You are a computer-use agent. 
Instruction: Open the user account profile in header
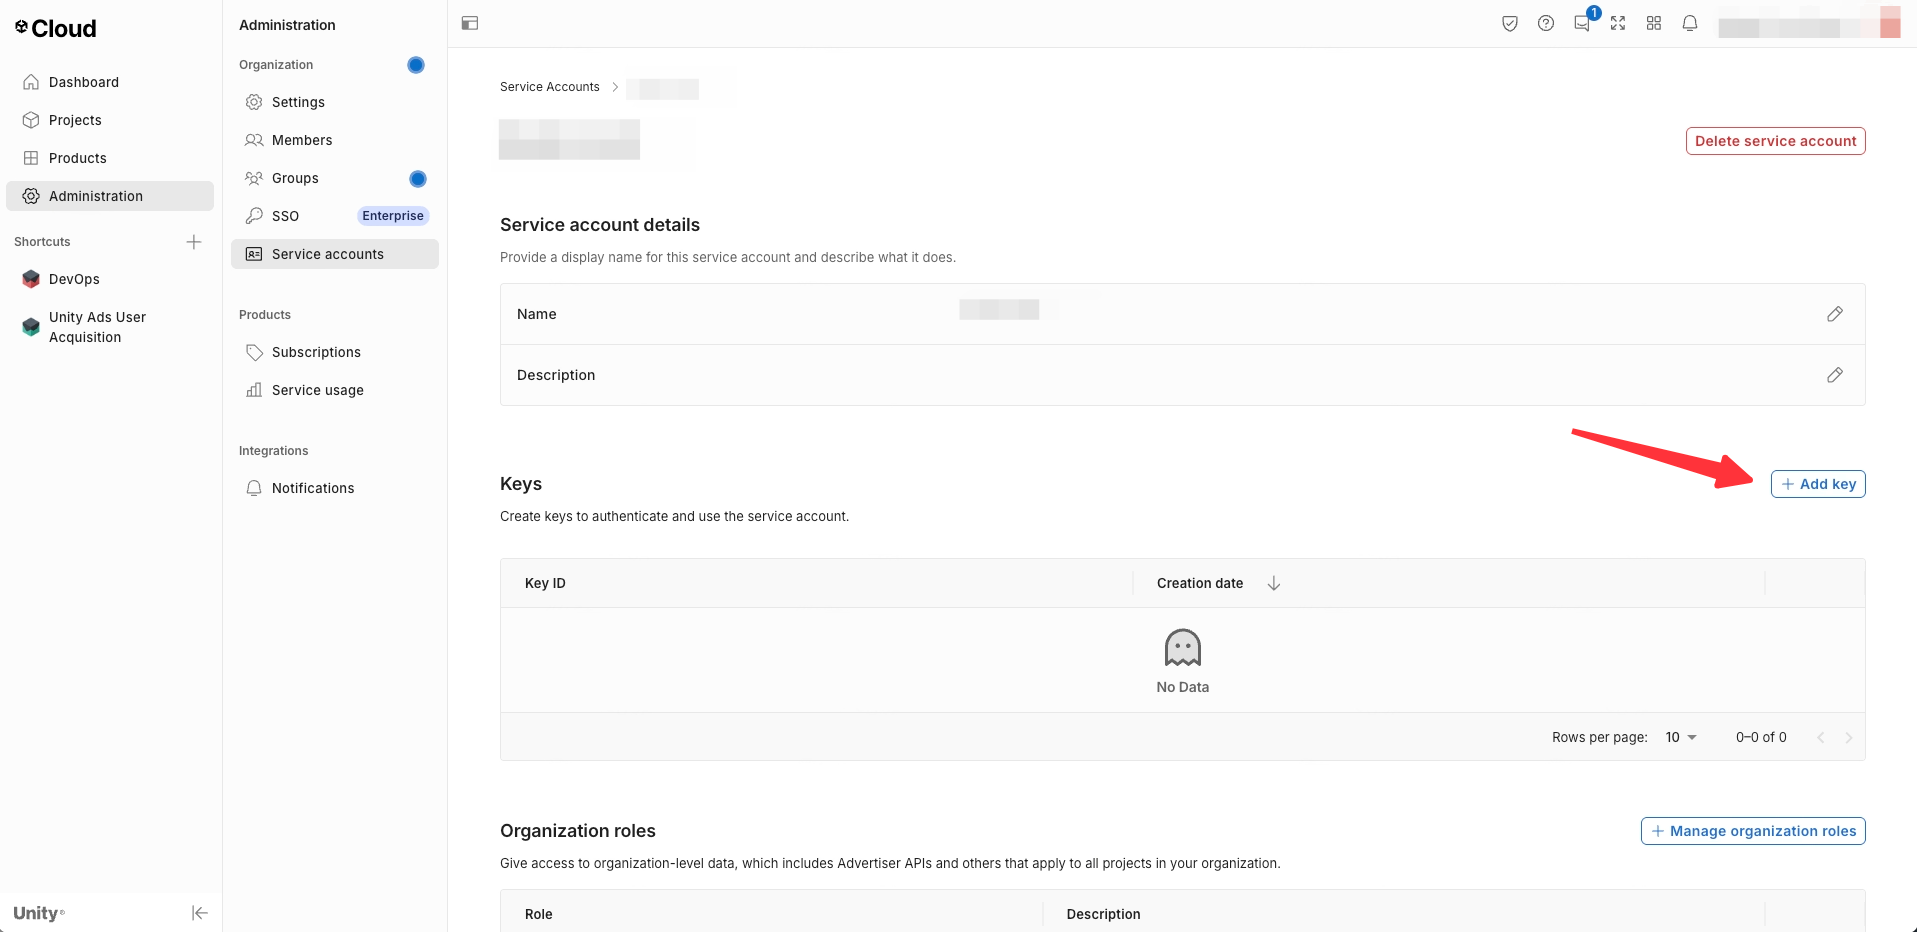pyautogui.click(x=1809, y=23)
